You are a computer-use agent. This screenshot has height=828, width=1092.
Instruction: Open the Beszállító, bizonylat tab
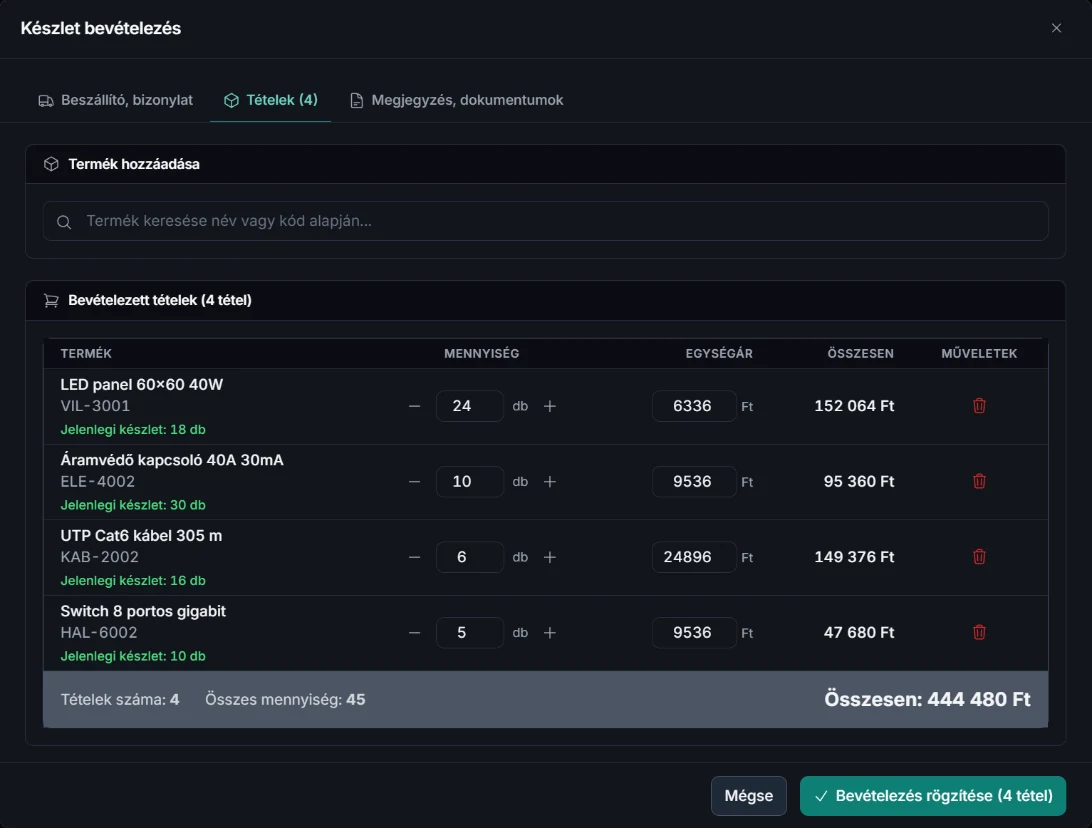click(x=115, y=100)
